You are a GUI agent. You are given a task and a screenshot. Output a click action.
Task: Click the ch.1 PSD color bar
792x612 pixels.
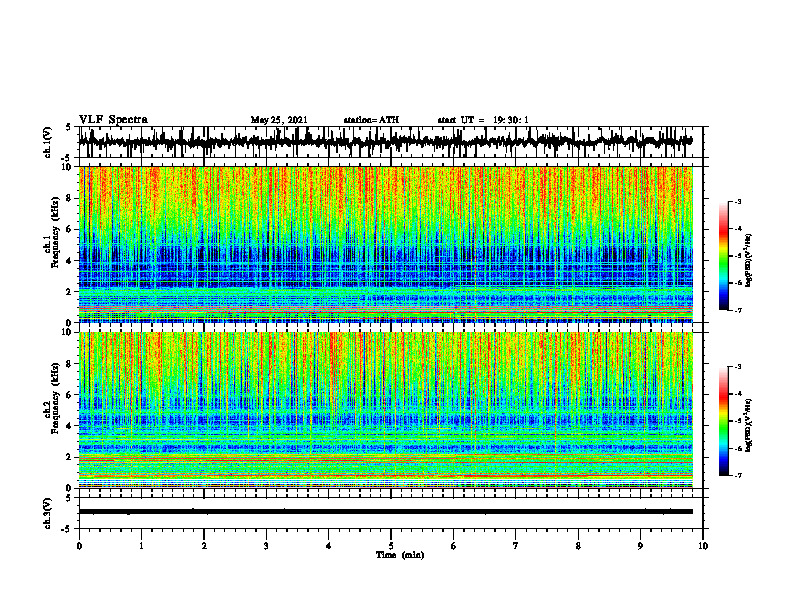click(x=724, y=256)
